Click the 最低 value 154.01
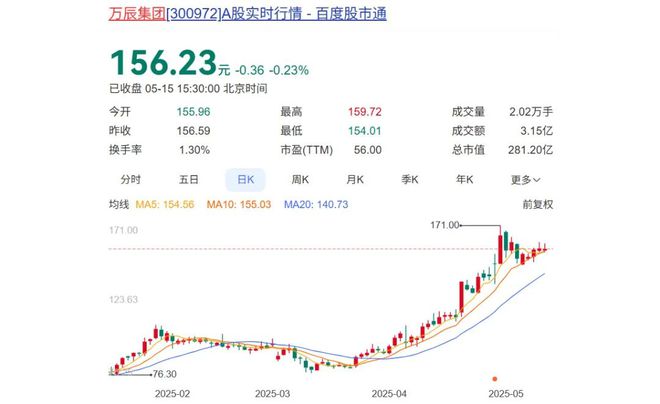This screenshot has height=404, width=660. 365,131
